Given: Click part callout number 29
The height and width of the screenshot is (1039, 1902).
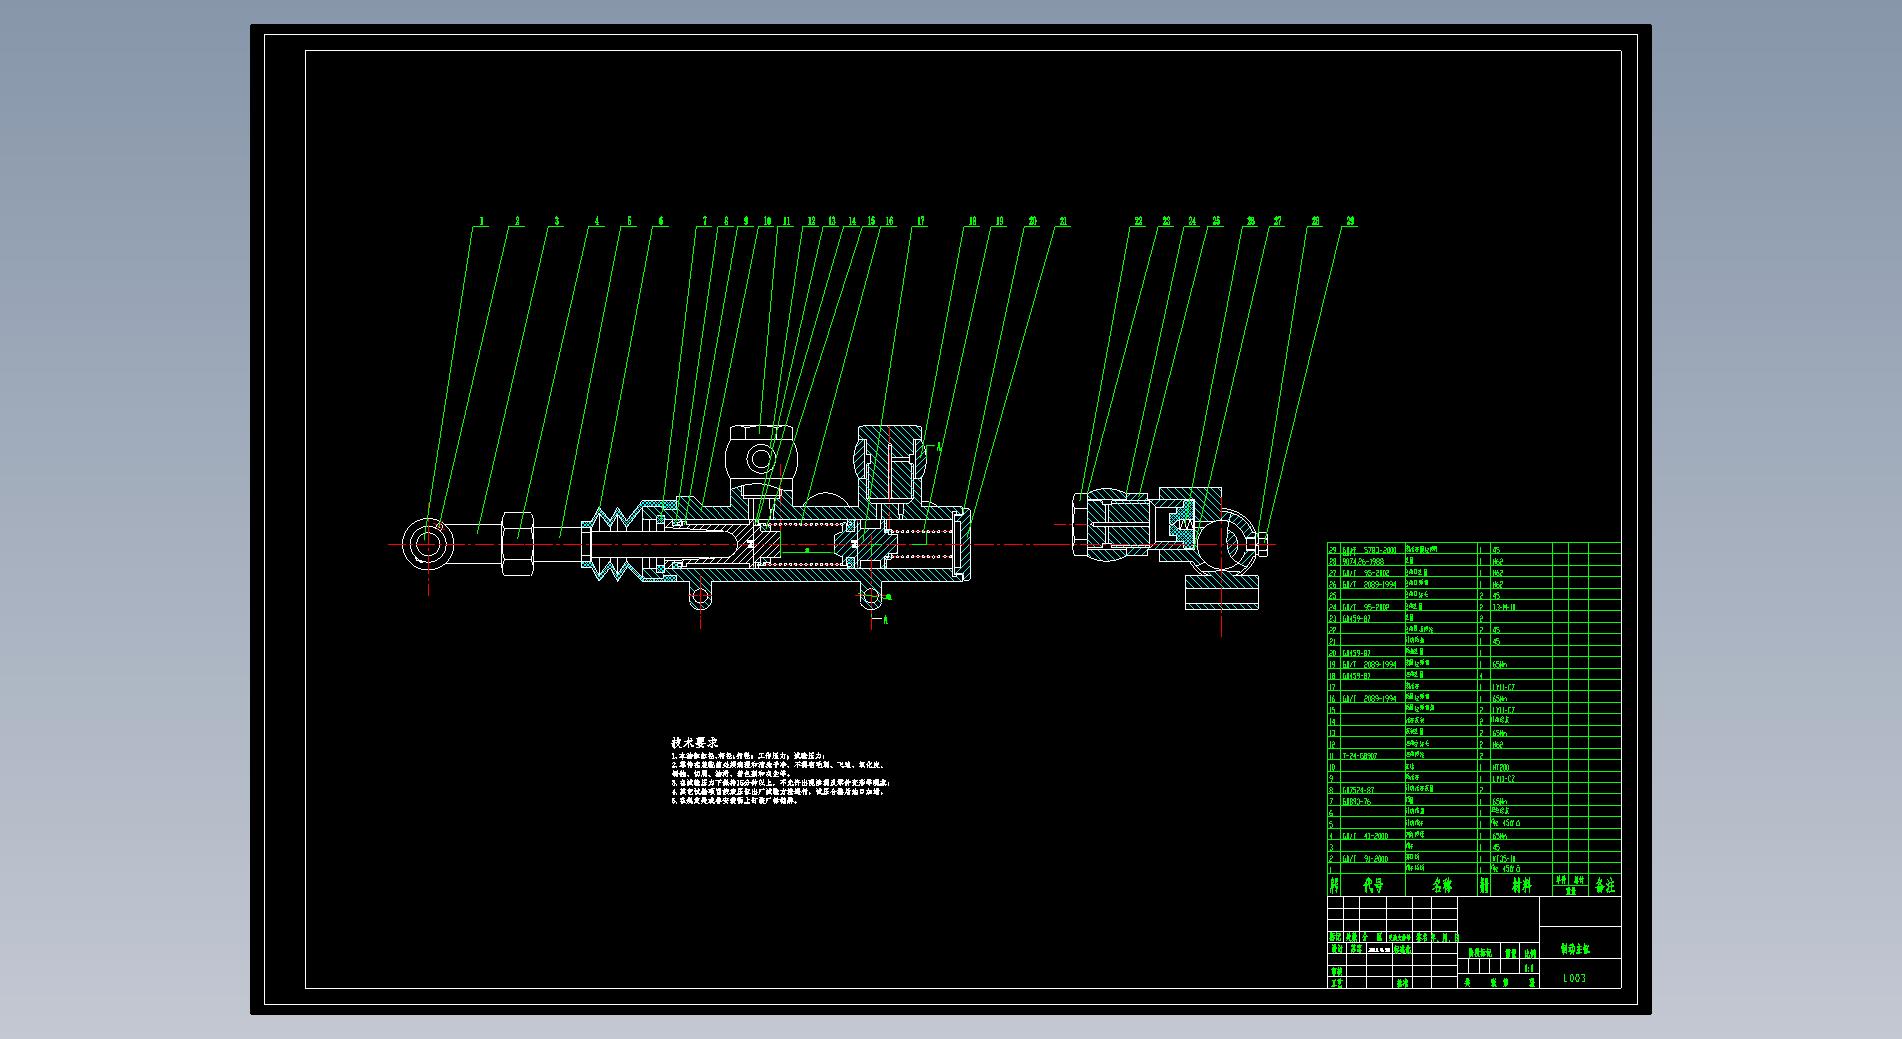Looking at the screenshot, I should (1350, 221).
